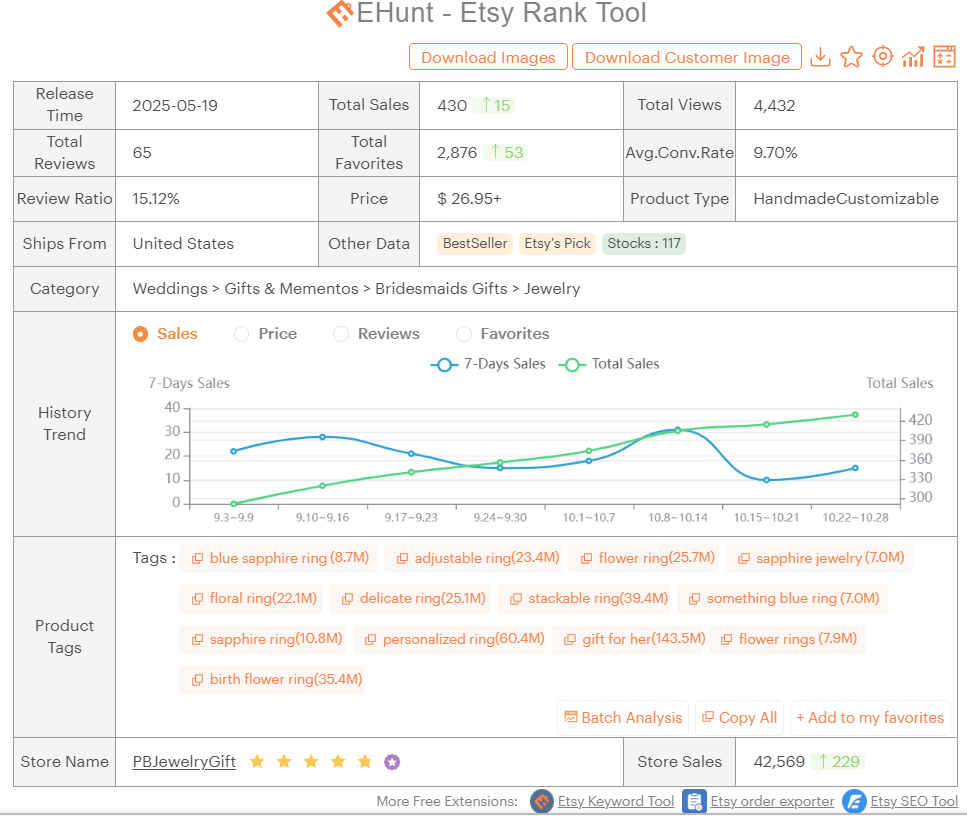Click Download Customer Image
Viewport: 967px width, 816px height.
tap(686, 57)
